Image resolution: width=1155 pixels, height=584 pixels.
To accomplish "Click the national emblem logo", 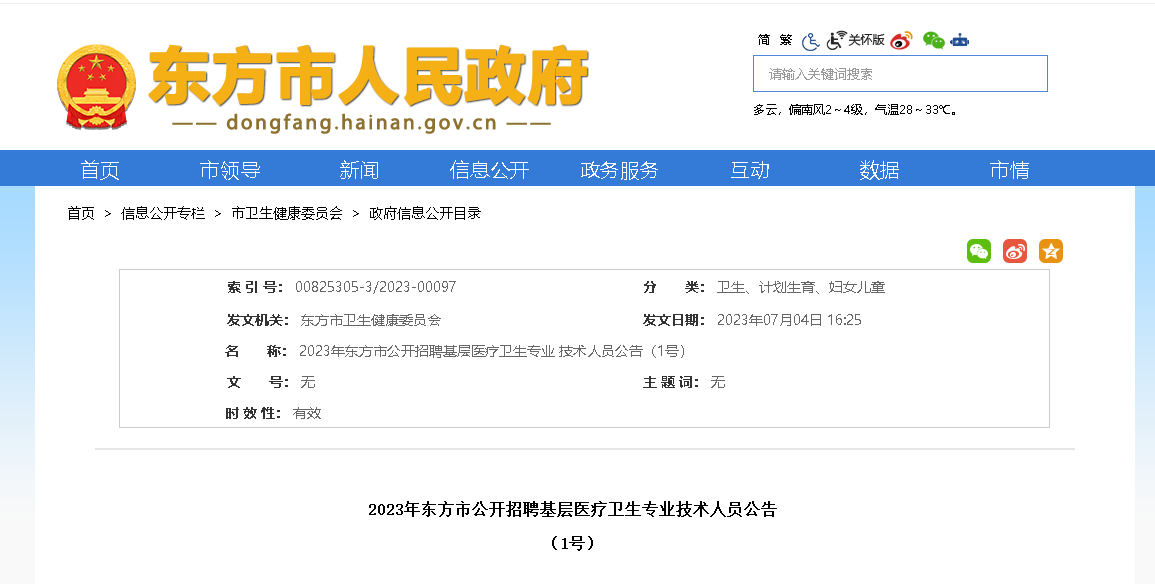I will (96, 86).
